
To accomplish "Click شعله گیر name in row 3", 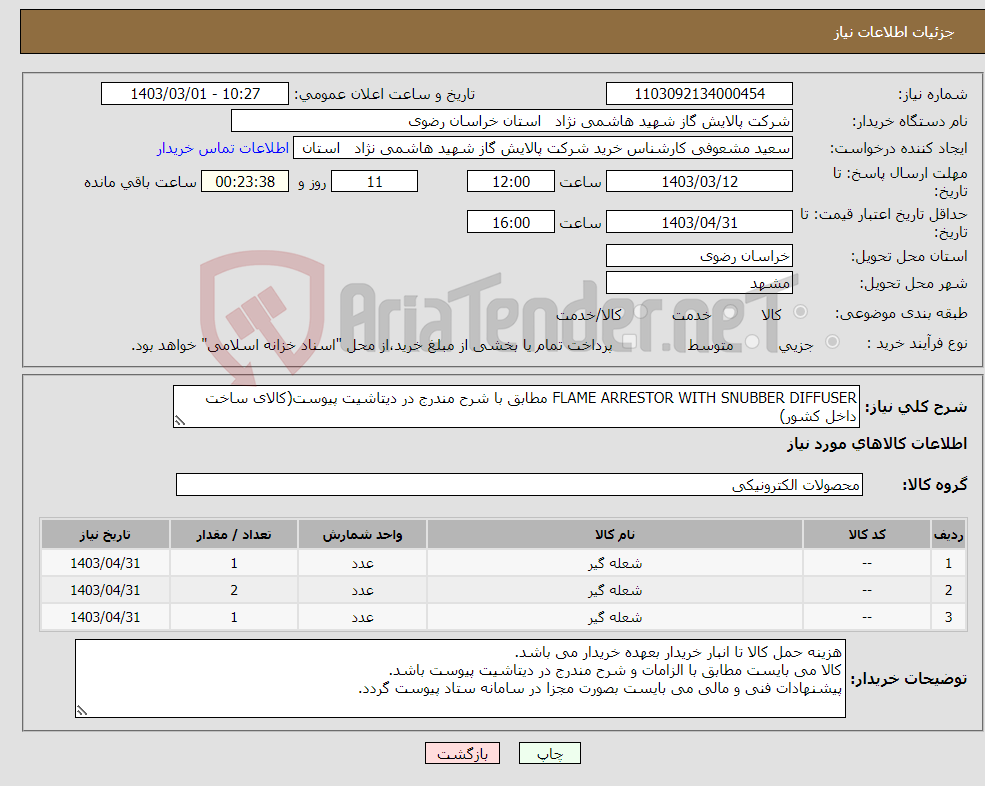I will (615, 618).
